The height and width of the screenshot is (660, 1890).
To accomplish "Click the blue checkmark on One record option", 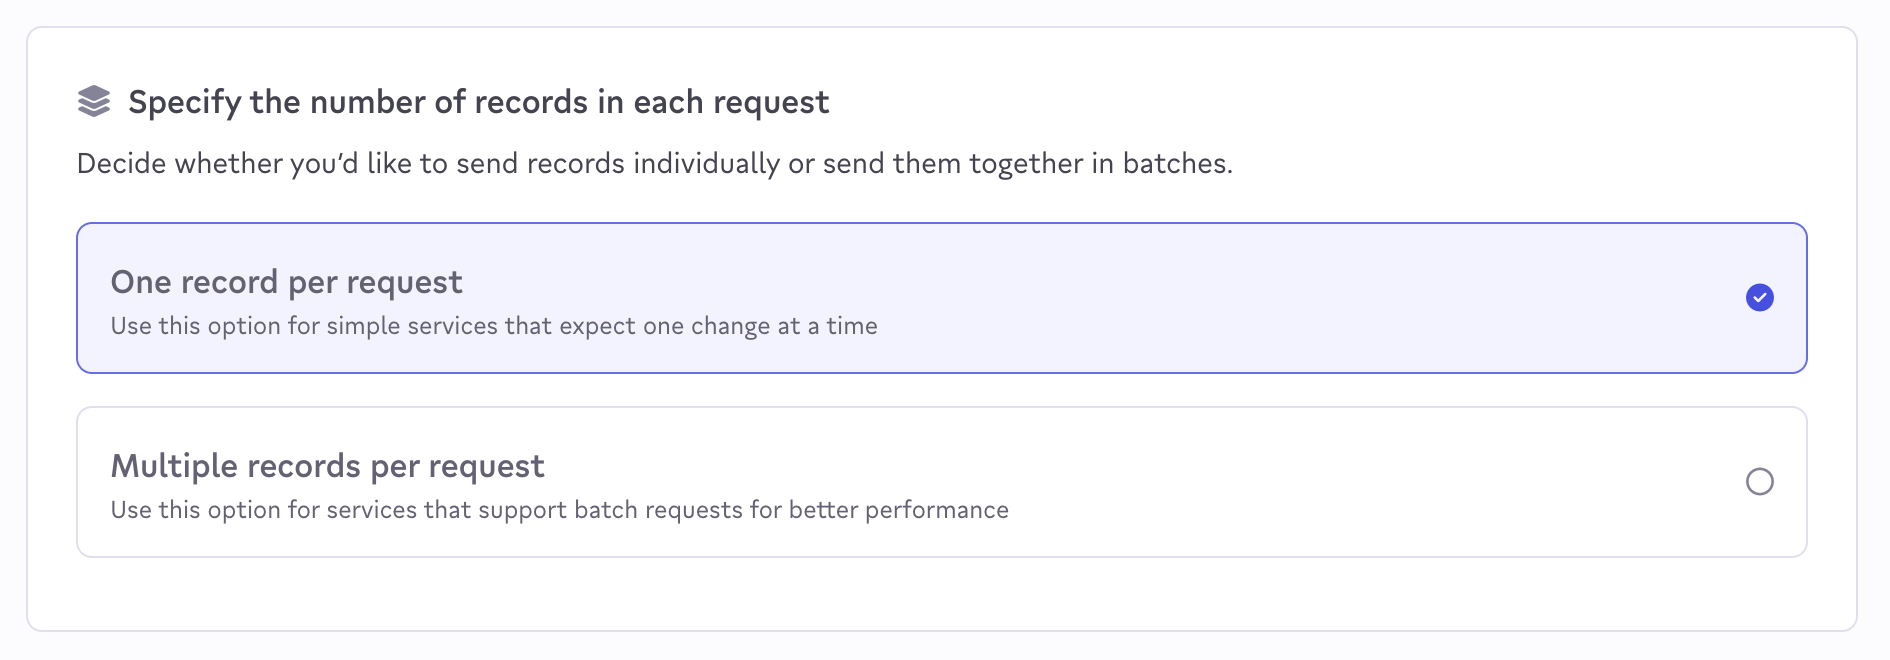I will tap(1759, 298).
